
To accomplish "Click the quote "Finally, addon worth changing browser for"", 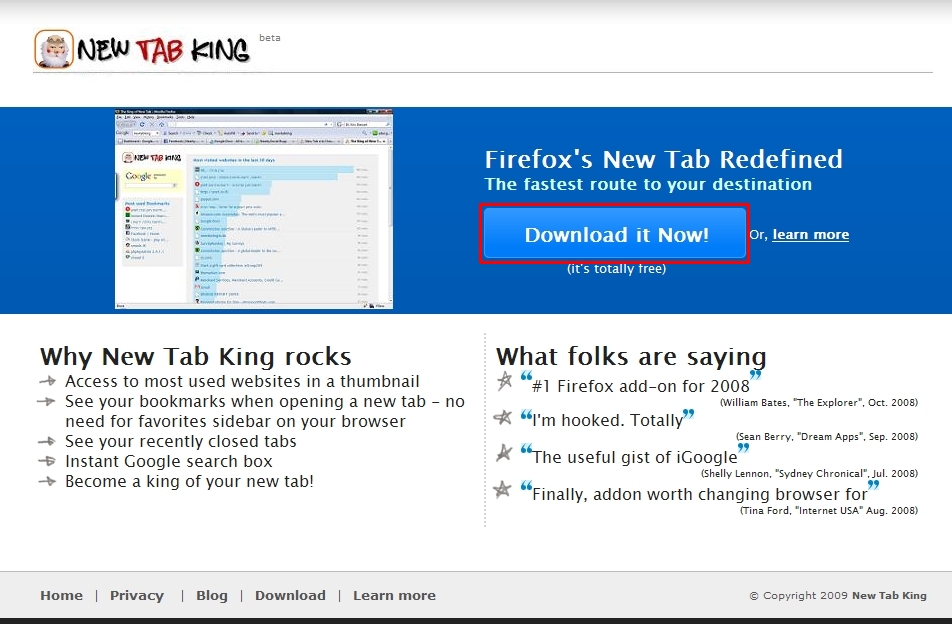I will click(699, 494).
